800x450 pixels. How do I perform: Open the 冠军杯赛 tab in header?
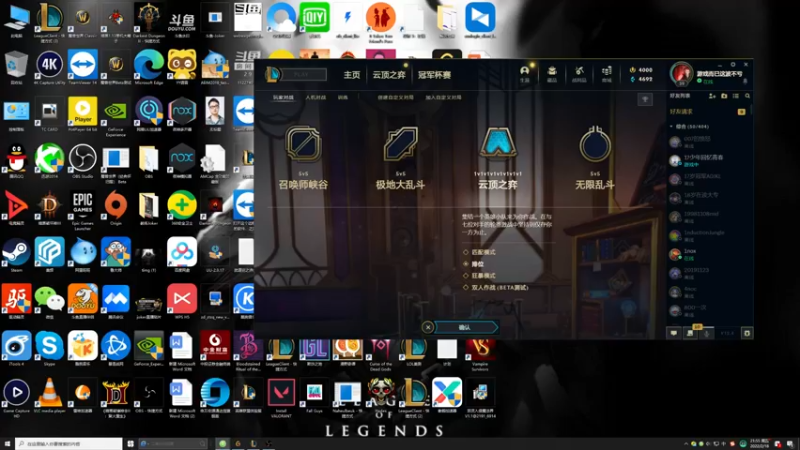[434, 75]
